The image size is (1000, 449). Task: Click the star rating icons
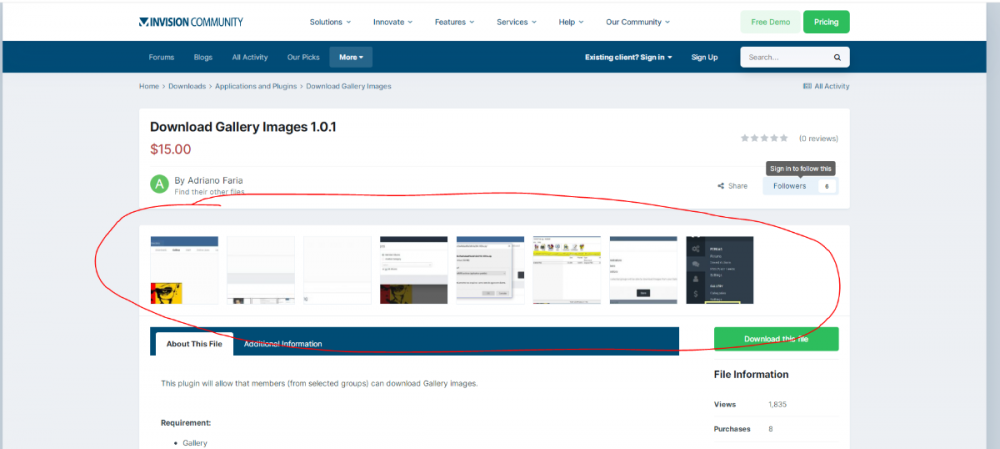pos(765,138)
